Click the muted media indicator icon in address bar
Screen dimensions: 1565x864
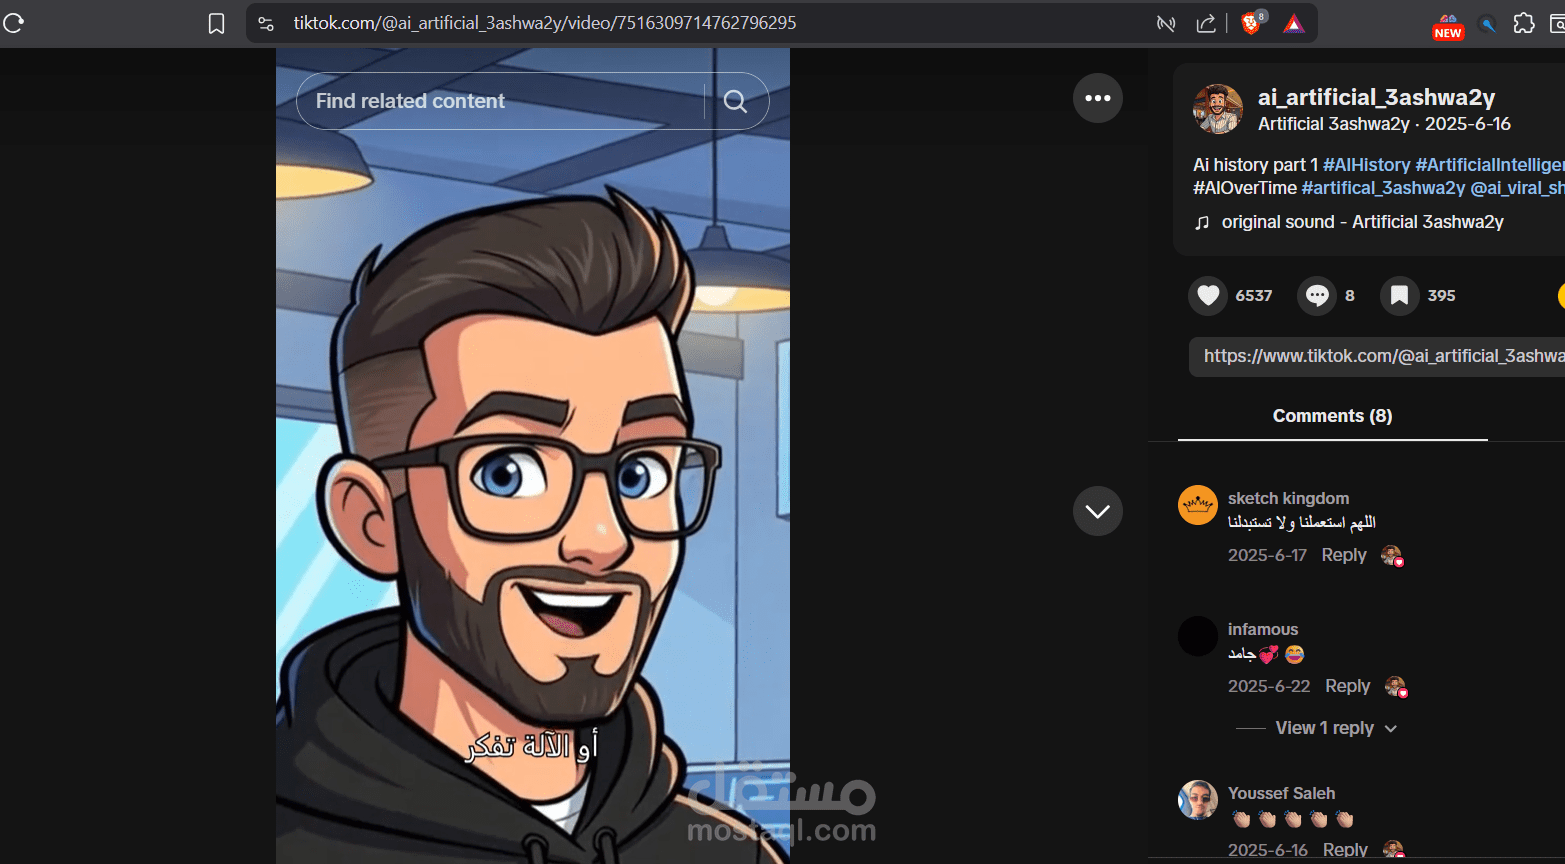1166,23
